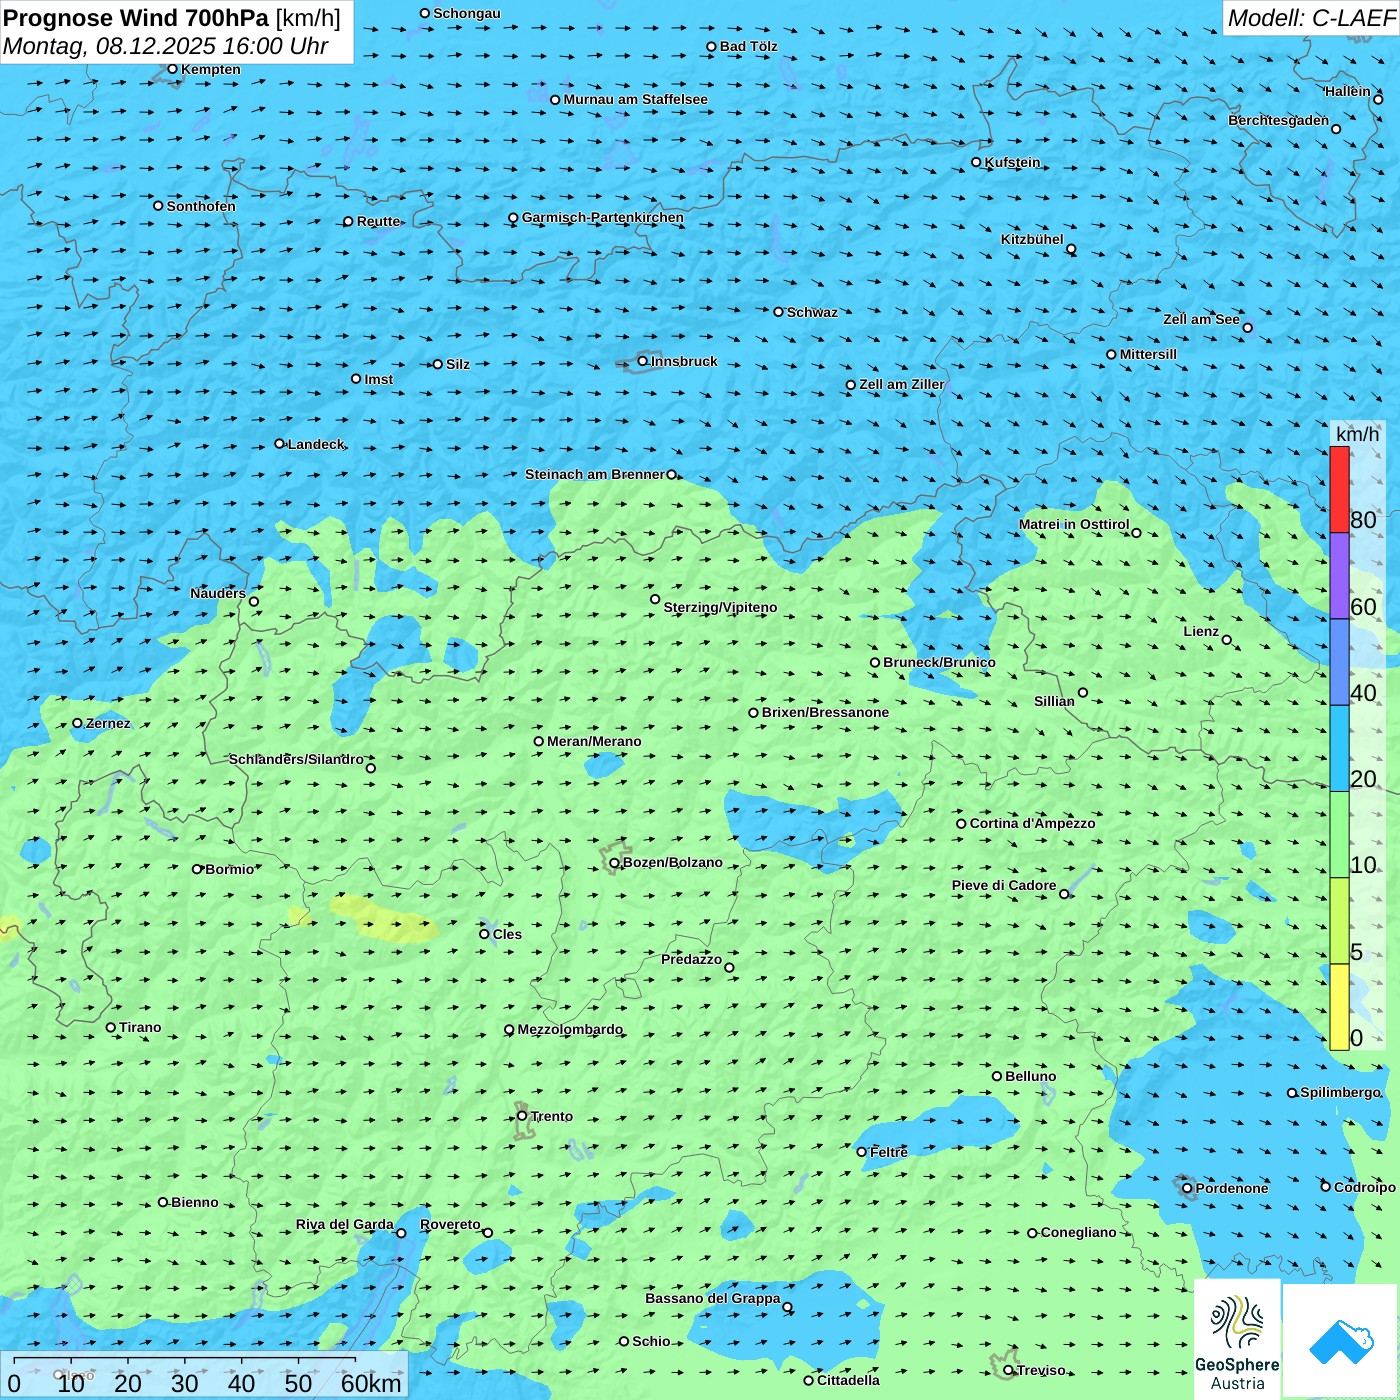This screenshot has width=1400, height=1400.
Task: Click the green 10 km/h legend swatch
Action: pos(1339,835)
